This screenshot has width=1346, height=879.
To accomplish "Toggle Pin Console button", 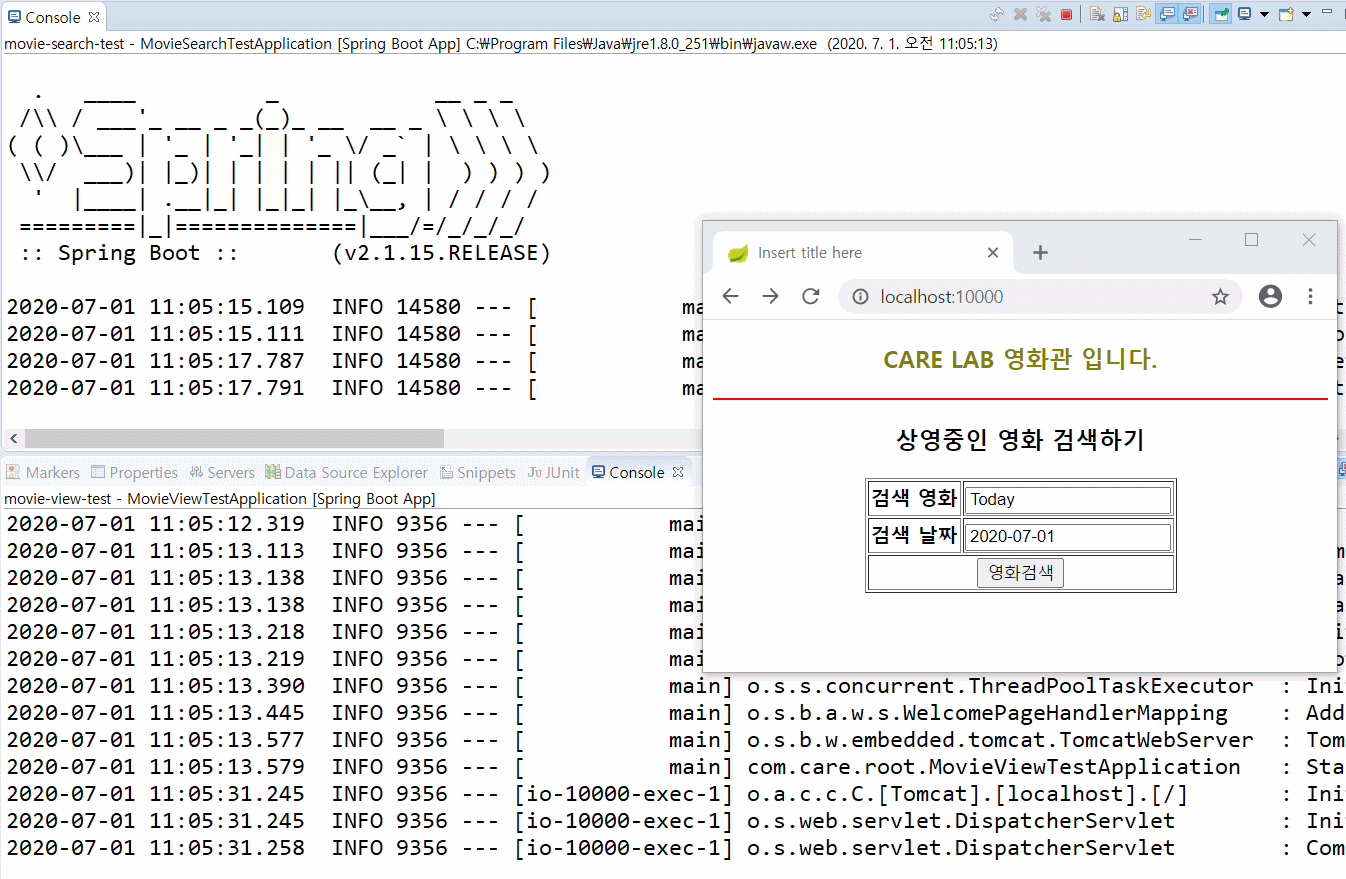I will pos(1220,14).
